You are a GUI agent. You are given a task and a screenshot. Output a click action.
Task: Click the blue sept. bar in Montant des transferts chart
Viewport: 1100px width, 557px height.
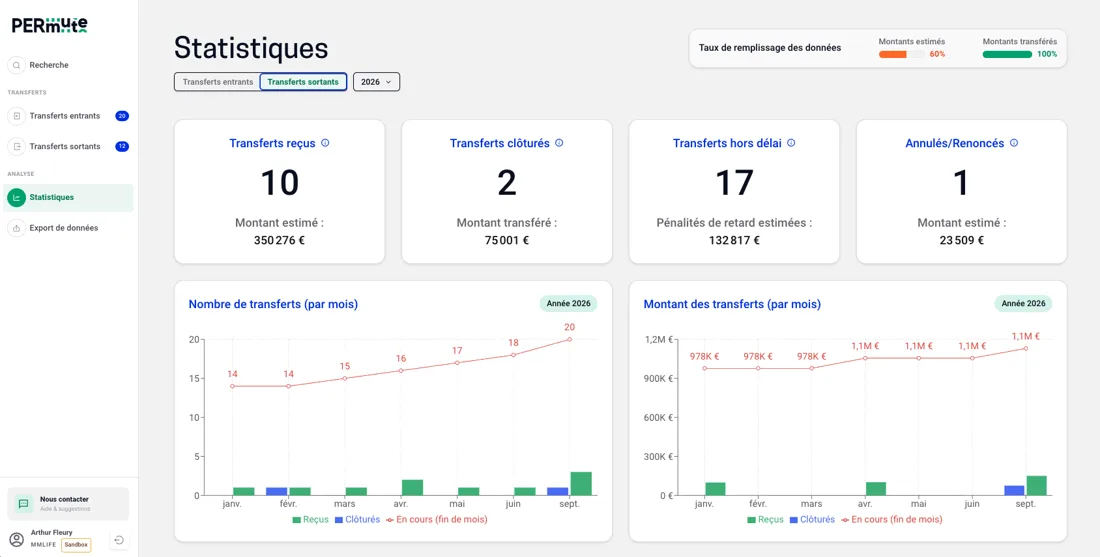click(1014, 490)
